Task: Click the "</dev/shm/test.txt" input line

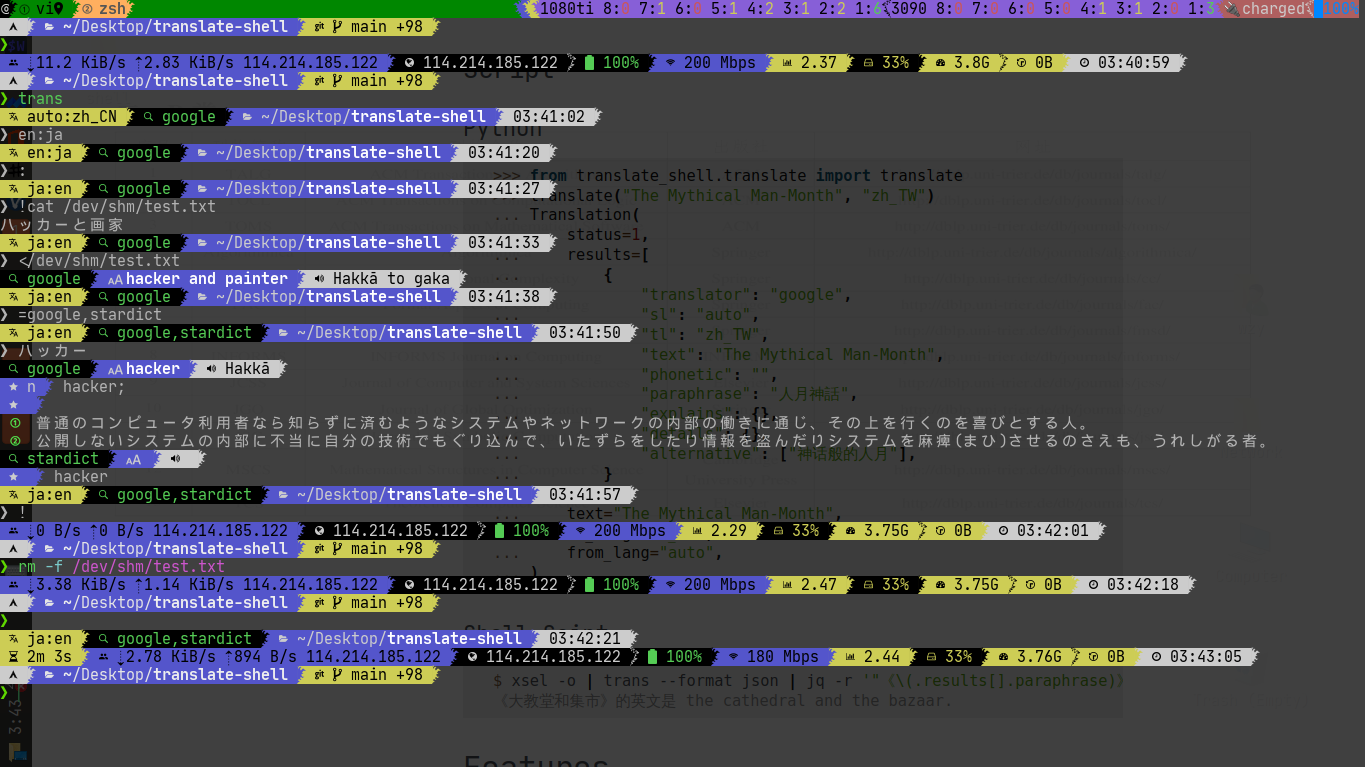Action: click(x=99, y=260)
